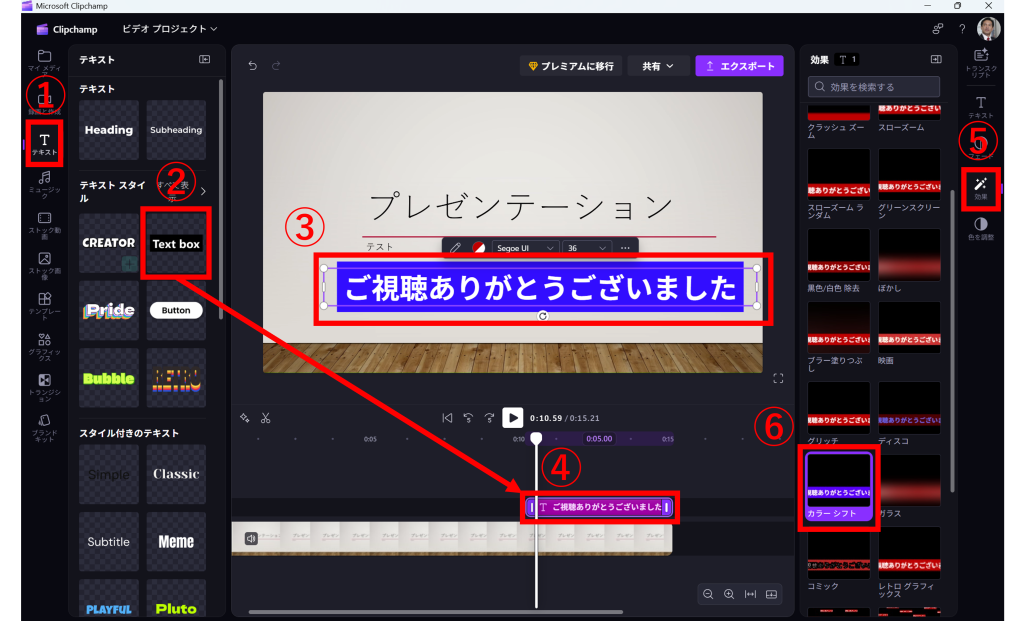
Task: Click the scissors split tool
Action: click(x=266, y=418)
